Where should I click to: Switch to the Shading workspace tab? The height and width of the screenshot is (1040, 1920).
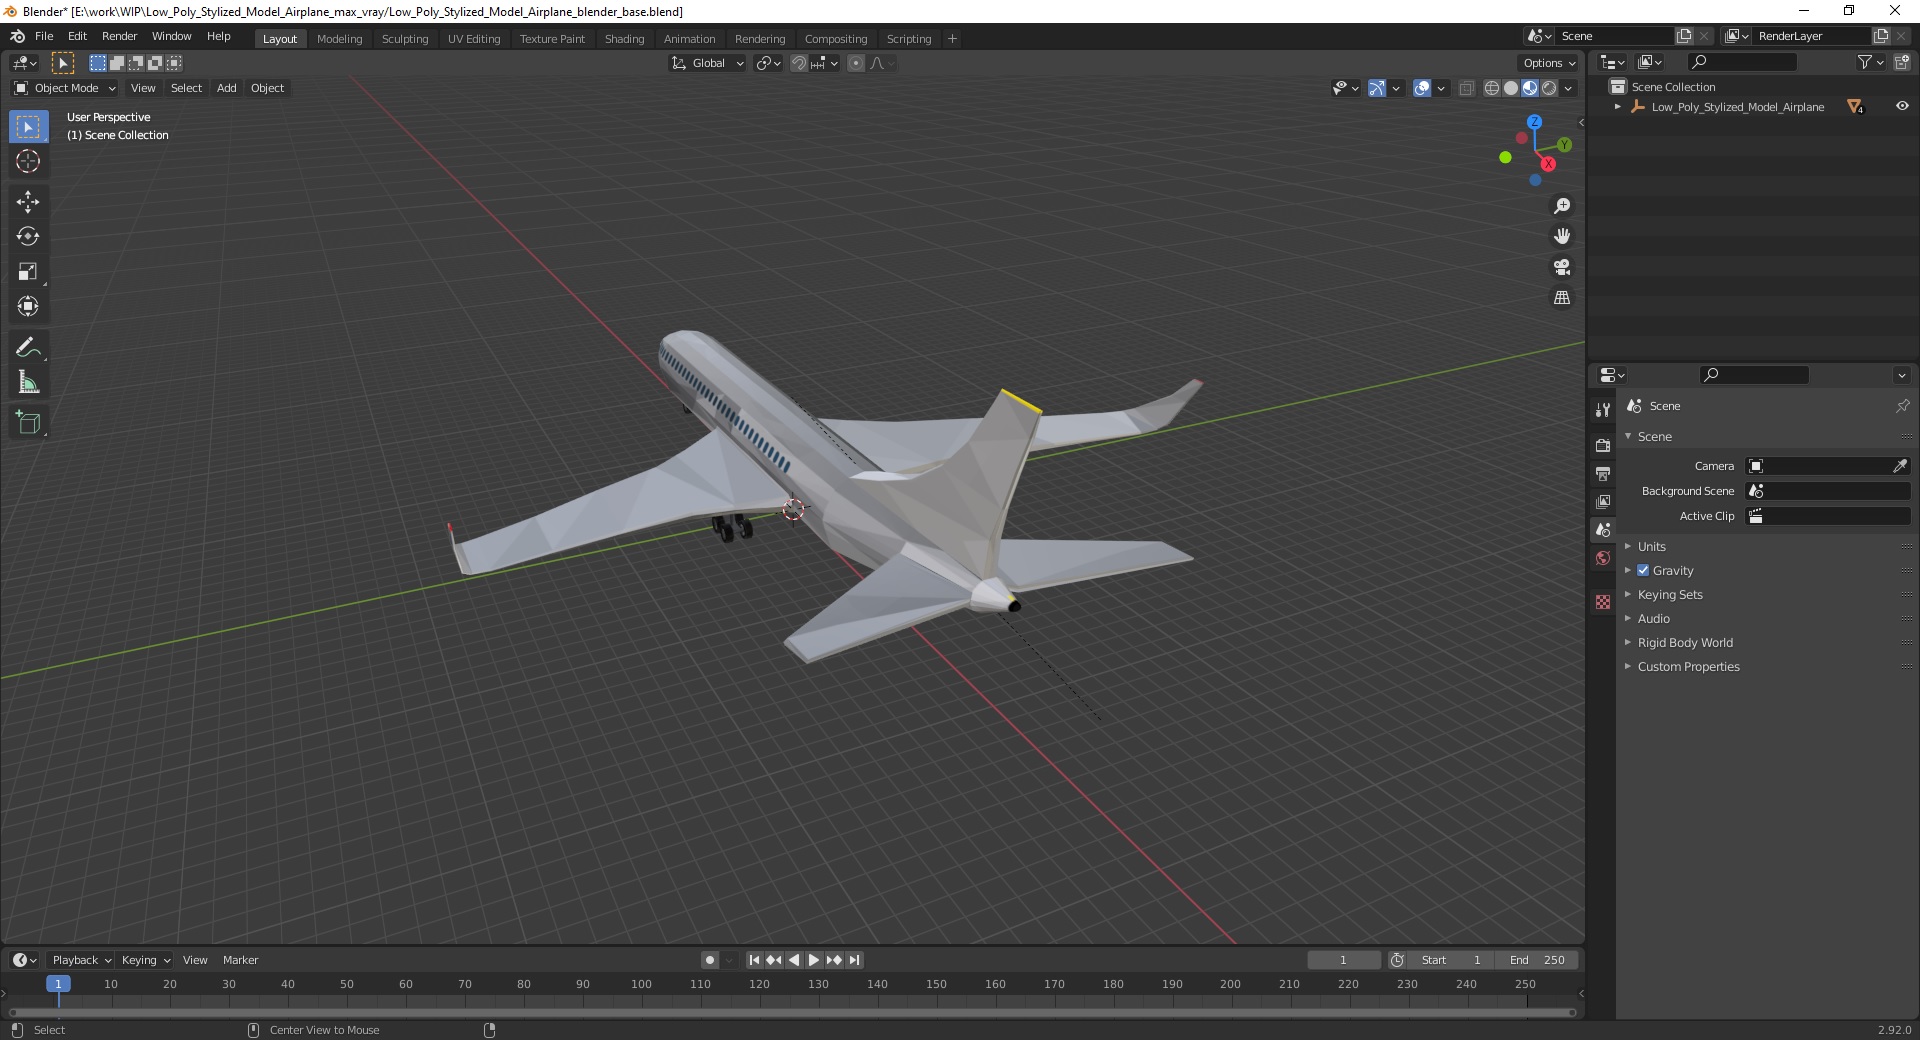[x=624, y=39]
